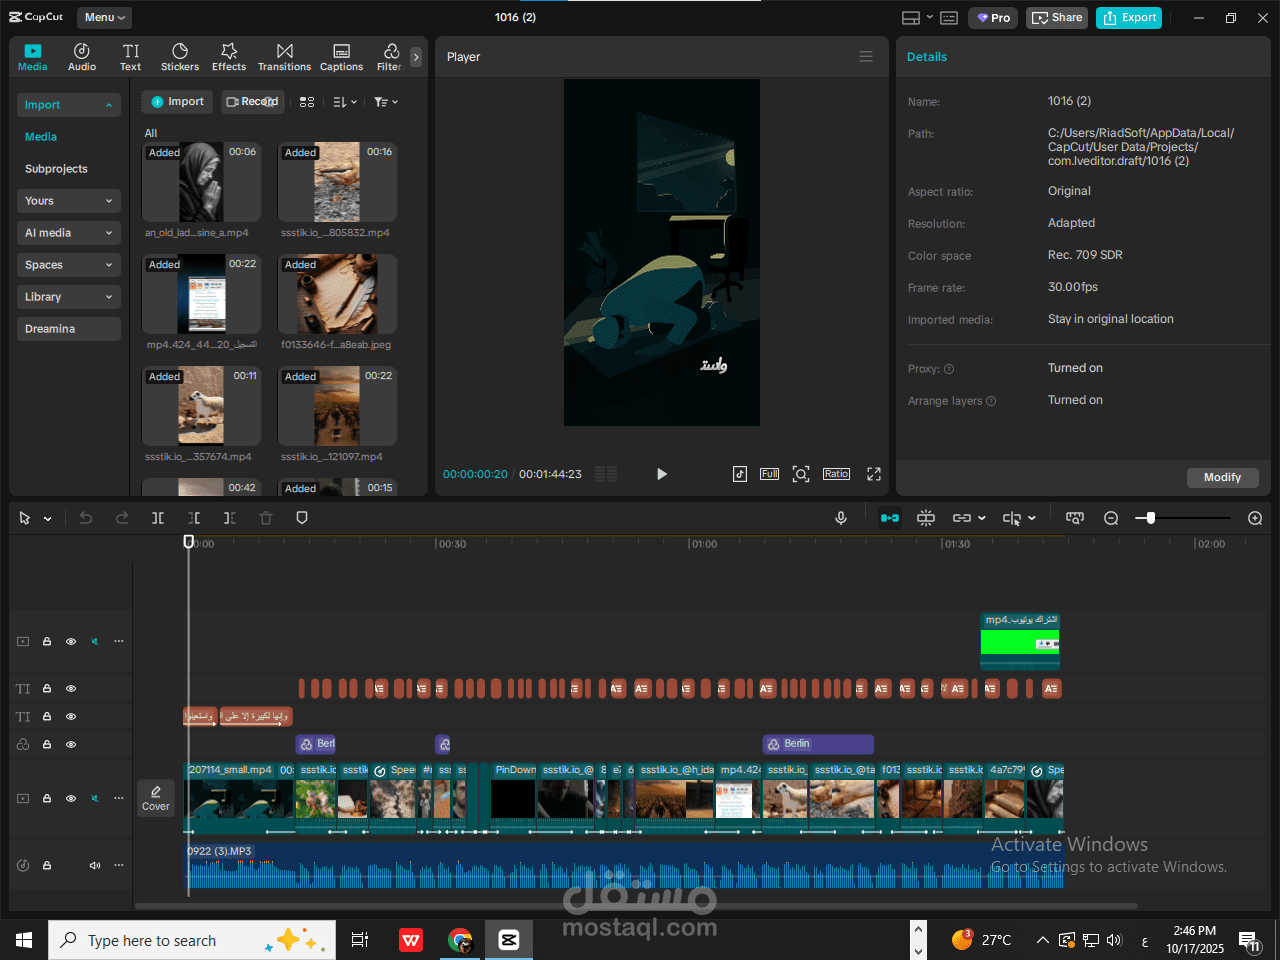Screen dimensions: 1280x960
Task: Click the preview zoom magnifier icon
Action: click(x=801, y=474)
